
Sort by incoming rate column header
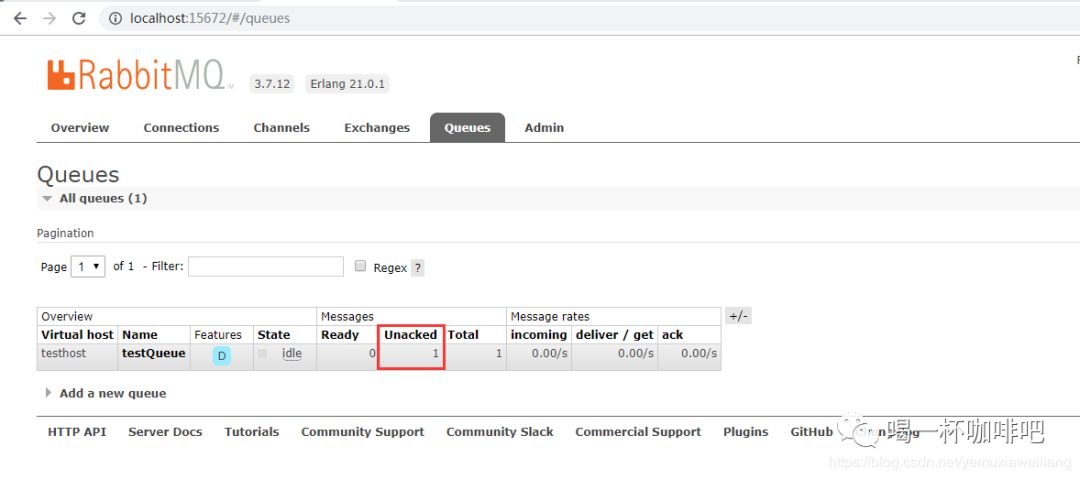[x=539, y=335]
